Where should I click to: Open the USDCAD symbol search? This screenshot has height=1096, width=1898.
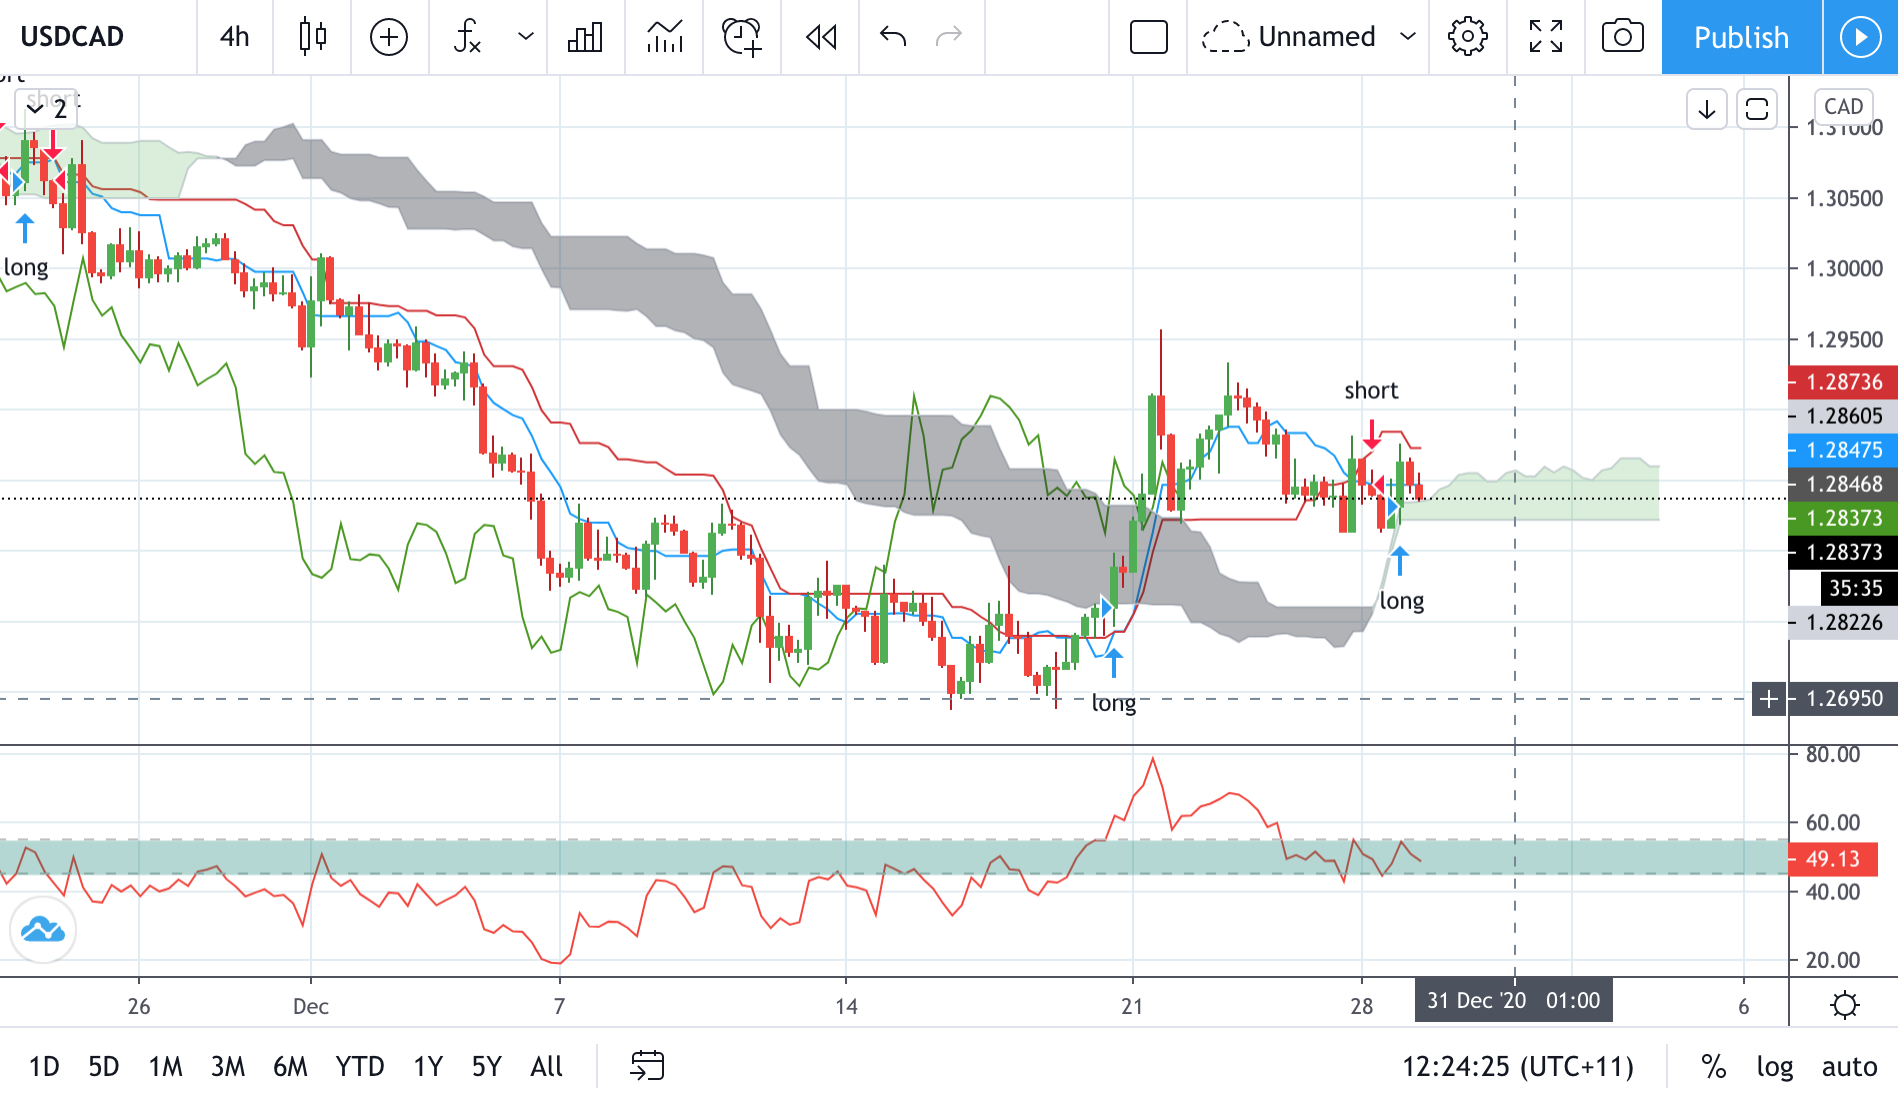click(72, 37)
